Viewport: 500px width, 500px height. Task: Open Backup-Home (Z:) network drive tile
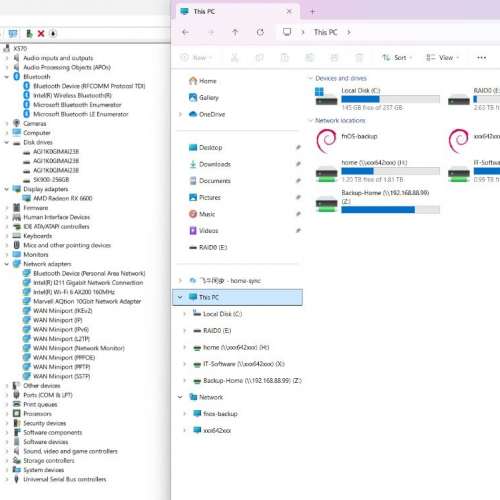377,201
